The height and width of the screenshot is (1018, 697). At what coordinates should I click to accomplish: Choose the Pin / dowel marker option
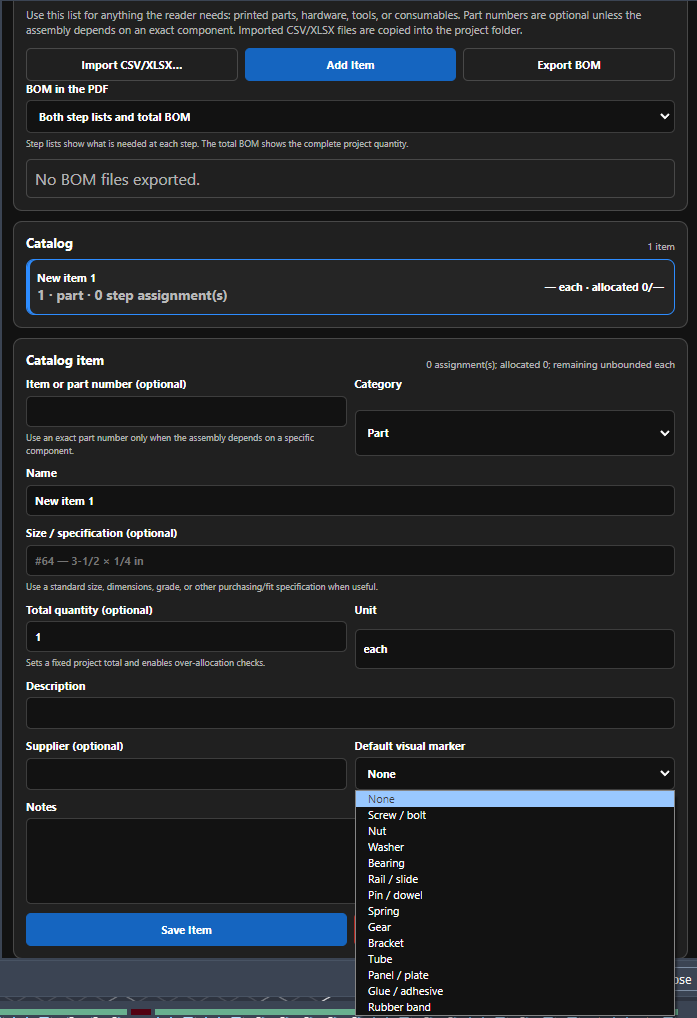click(515, 895)
